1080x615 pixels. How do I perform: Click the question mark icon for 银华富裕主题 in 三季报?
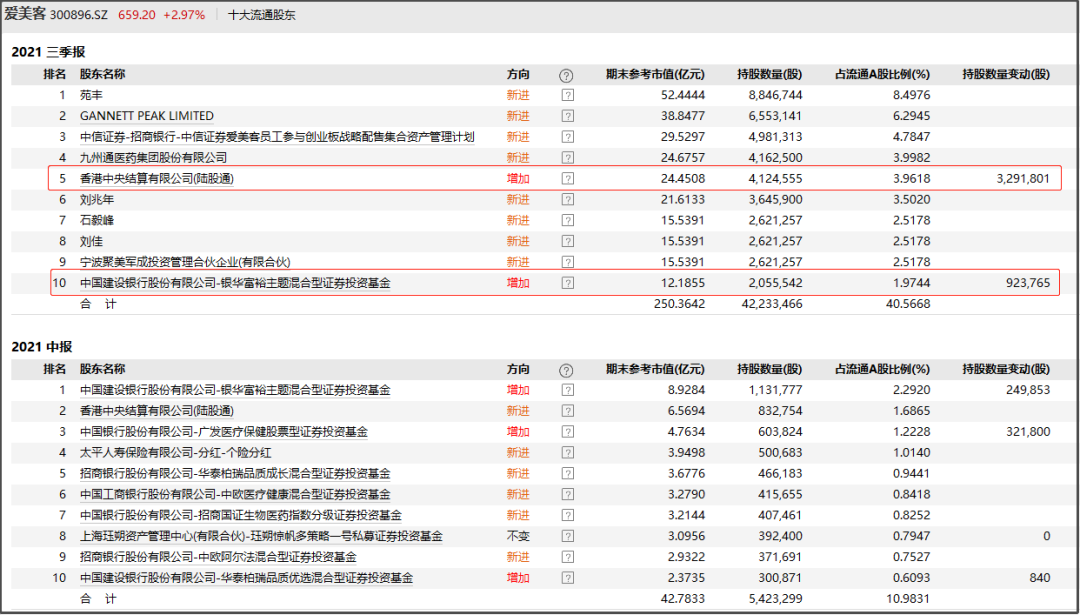(568, 283)
